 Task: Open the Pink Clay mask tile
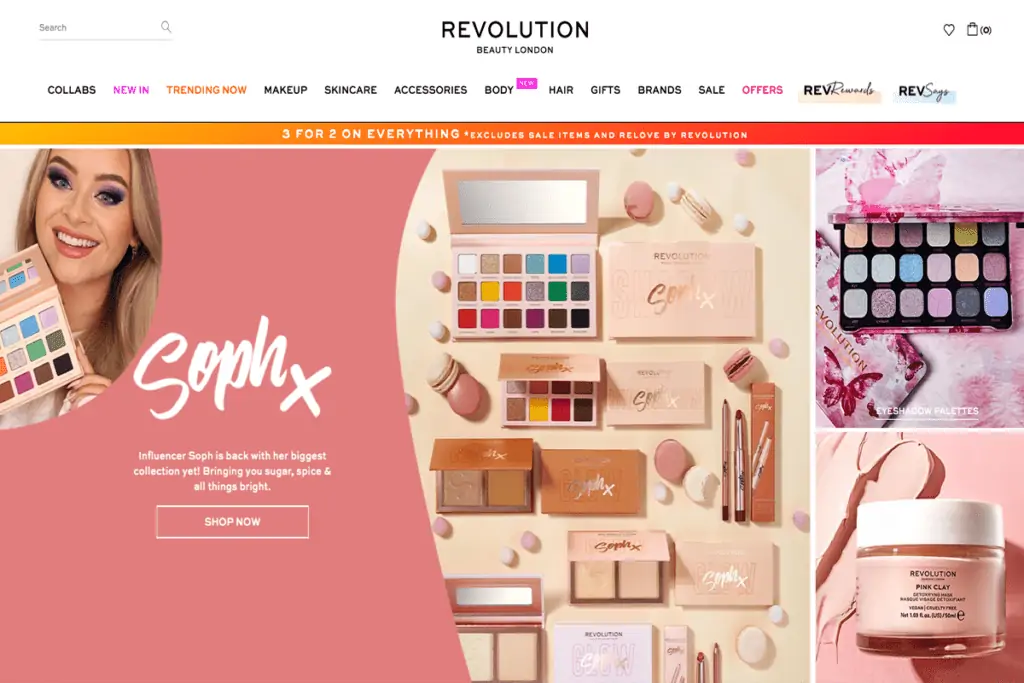[x=920, y=558]
